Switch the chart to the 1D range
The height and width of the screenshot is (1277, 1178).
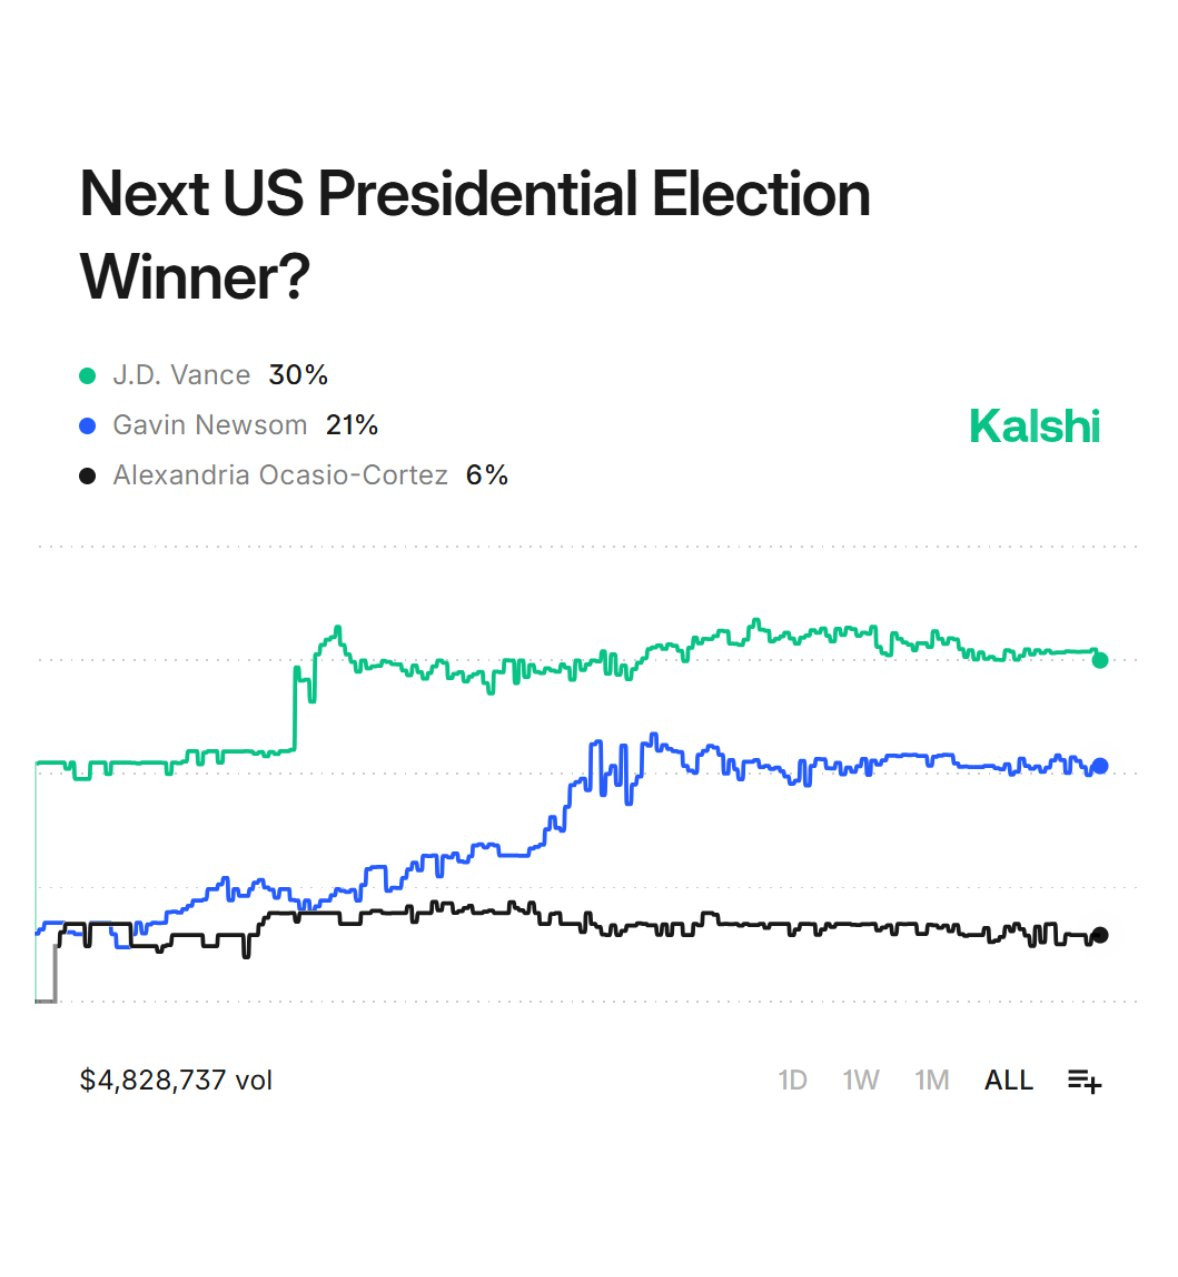click(792, 1080)
